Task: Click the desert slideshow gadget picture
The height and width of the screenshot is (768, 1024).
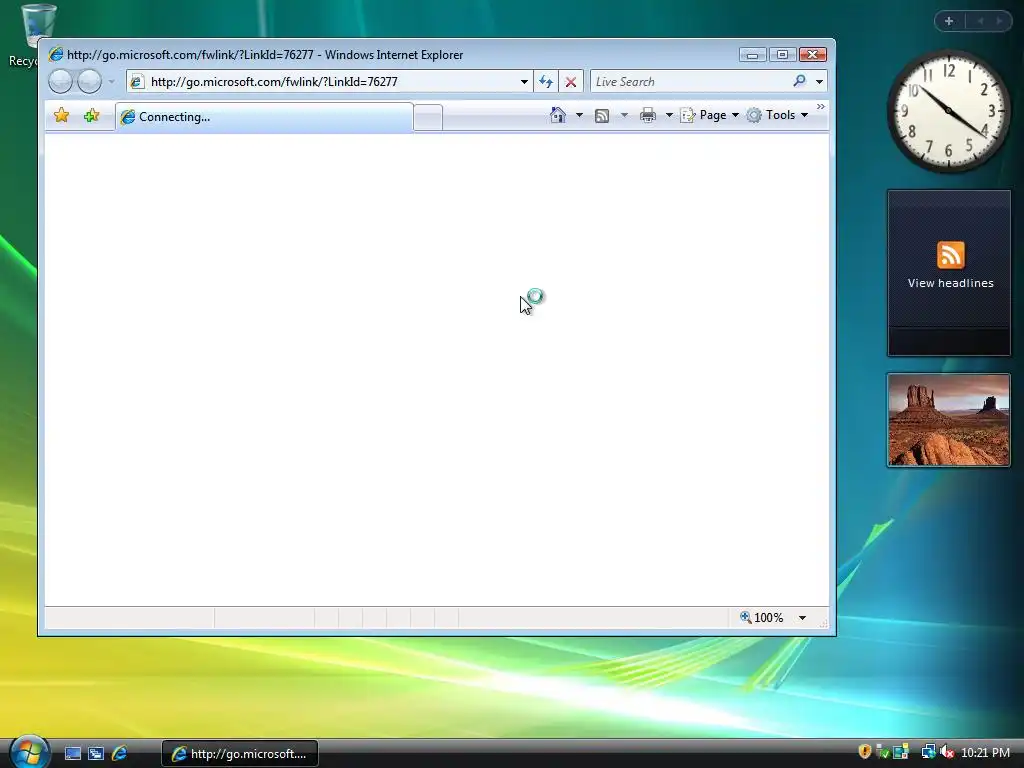Action: (x=948, y=420)
